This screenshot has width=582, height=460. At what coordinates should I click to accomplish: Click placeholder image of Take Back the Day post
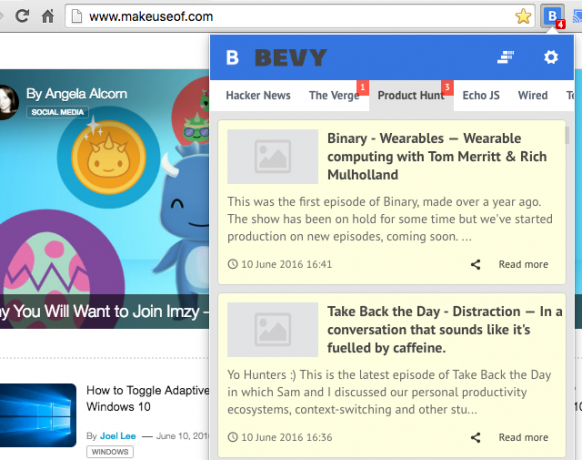click(272, 329)
